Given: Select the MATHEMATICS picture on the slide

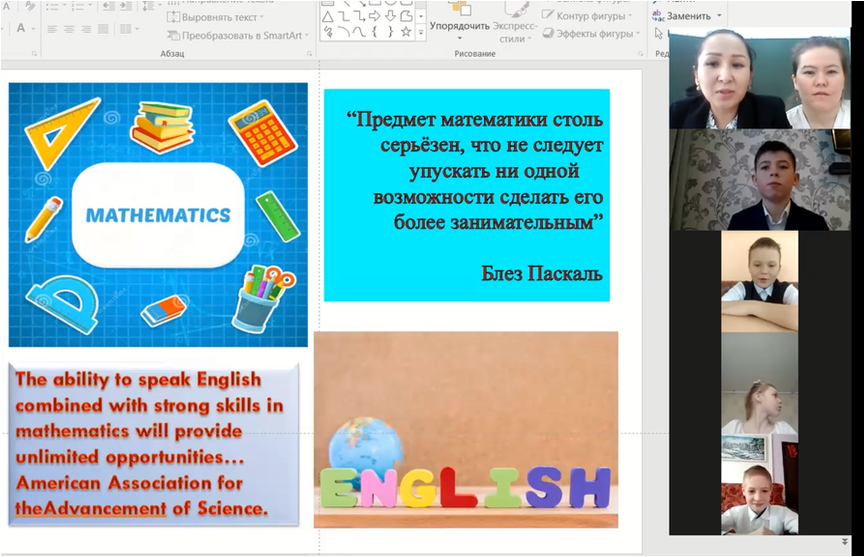Looking at the screenshot, I should 158,214.
